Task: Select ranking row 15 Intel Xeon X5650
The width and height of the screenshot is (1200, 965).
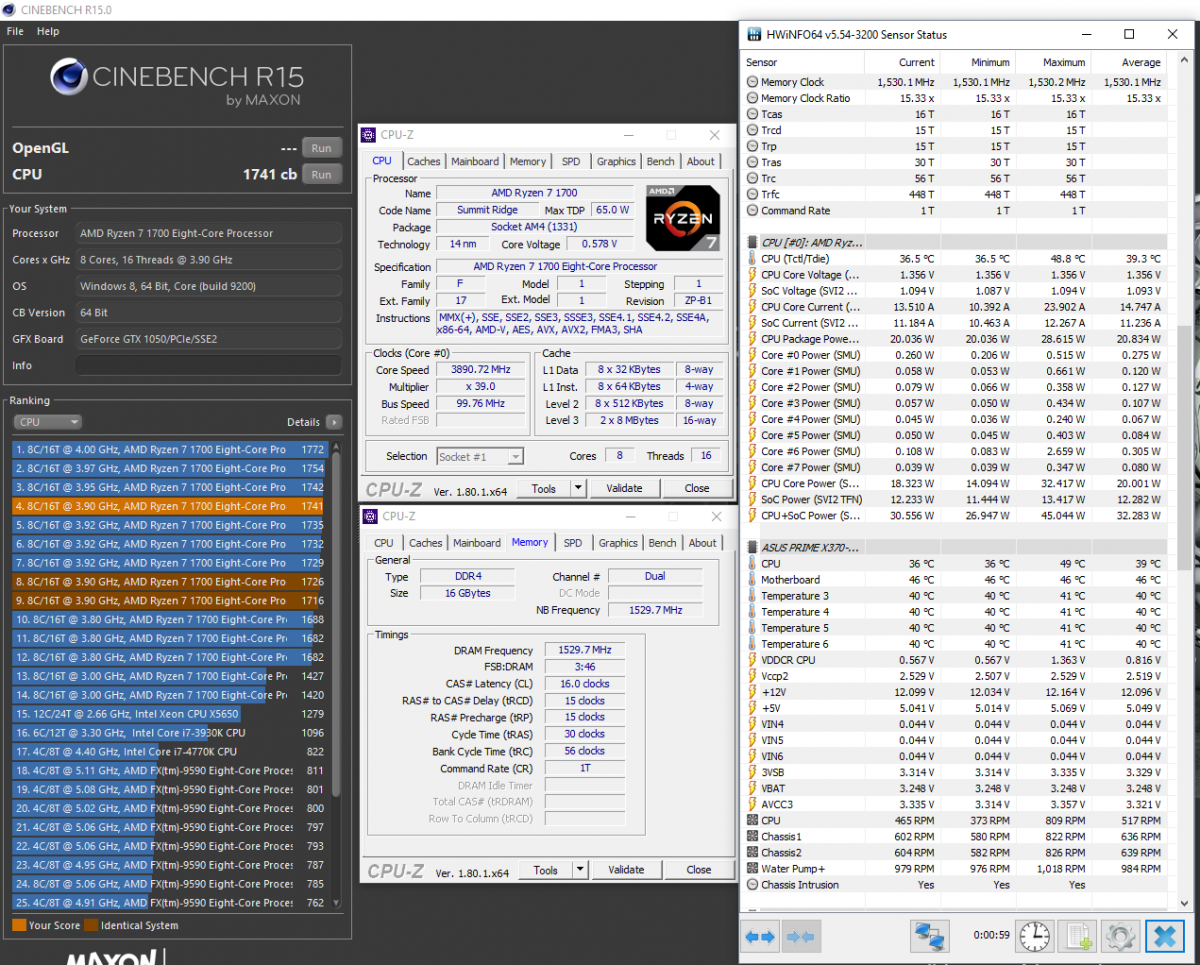Action: [170, 714]
